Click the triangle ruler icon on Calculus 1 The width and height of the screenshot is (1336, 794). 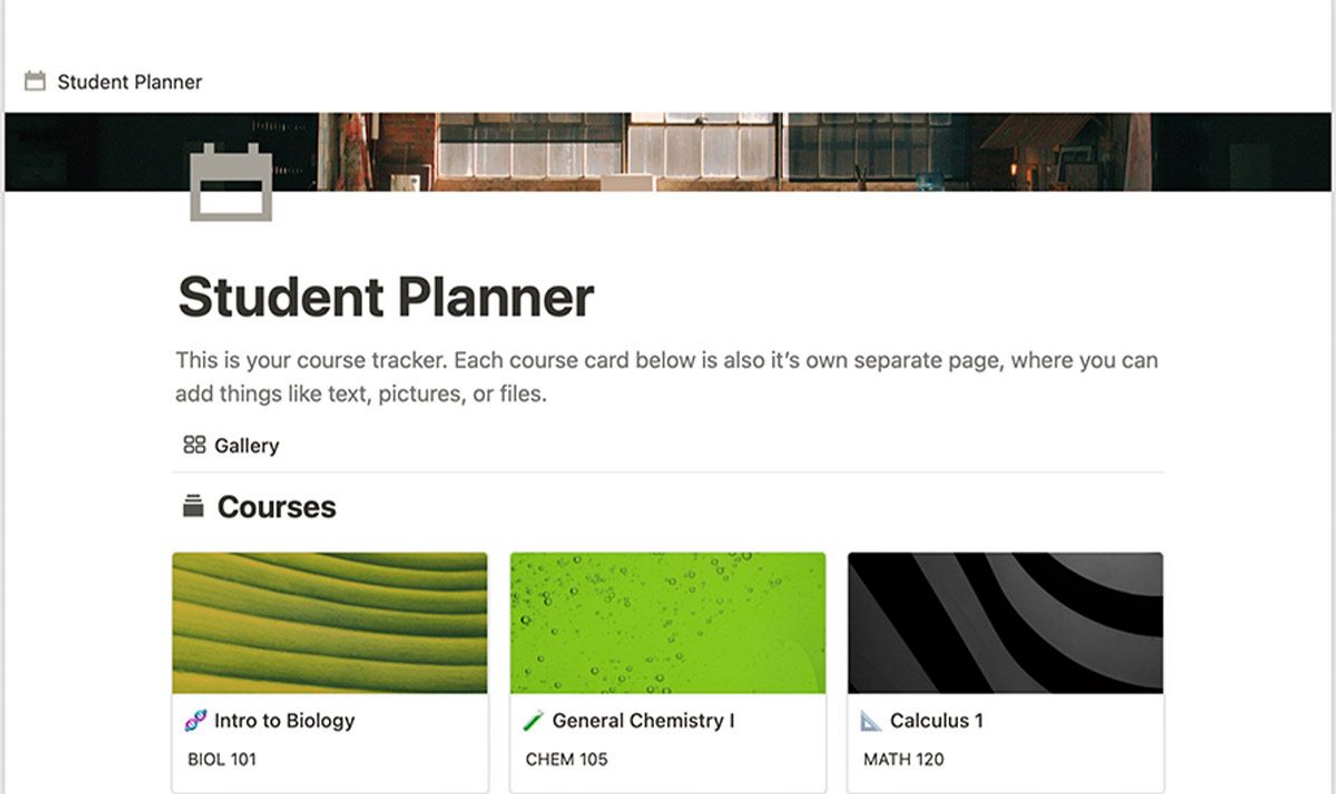[x=871, y=720]
